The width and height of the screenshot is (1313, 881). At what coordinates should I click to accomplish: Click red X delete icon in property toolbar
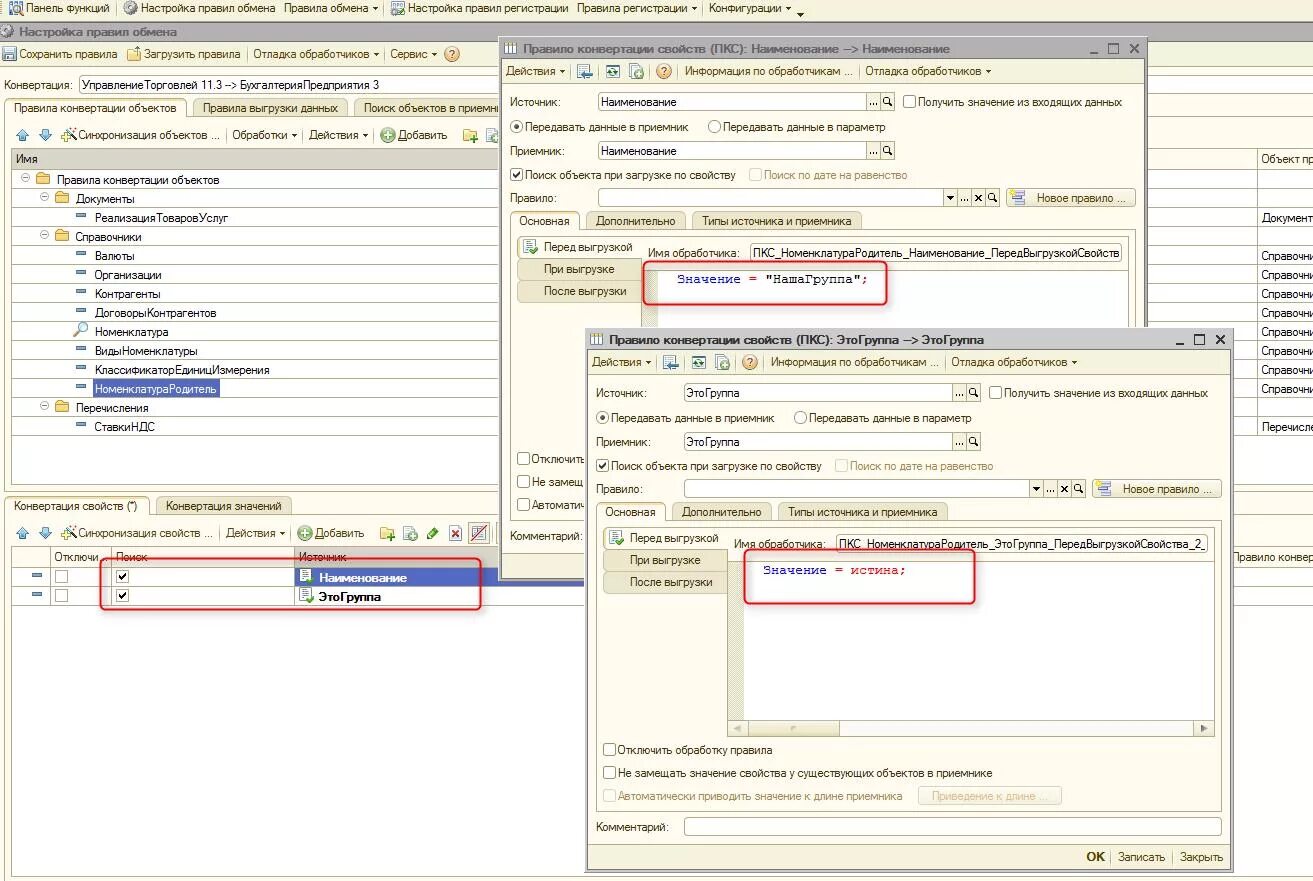[x=456, y=533]
